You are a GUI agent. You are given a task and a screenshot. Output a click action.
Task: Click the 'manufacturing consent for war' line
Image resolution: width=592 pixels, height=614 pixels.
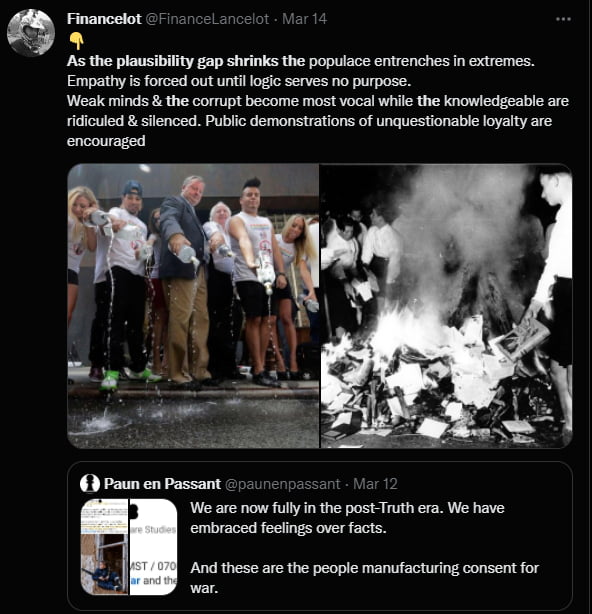(x=365, y=578)
